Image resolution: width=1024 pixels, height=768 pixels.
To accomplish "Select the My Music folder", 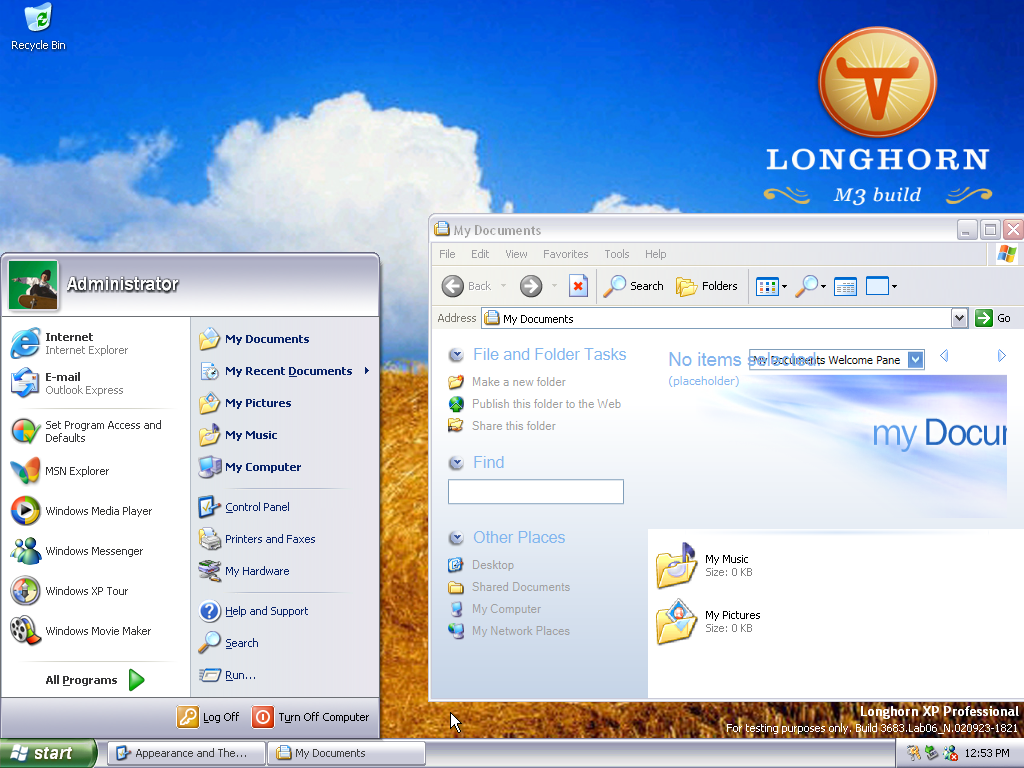I will click(704, 566).
